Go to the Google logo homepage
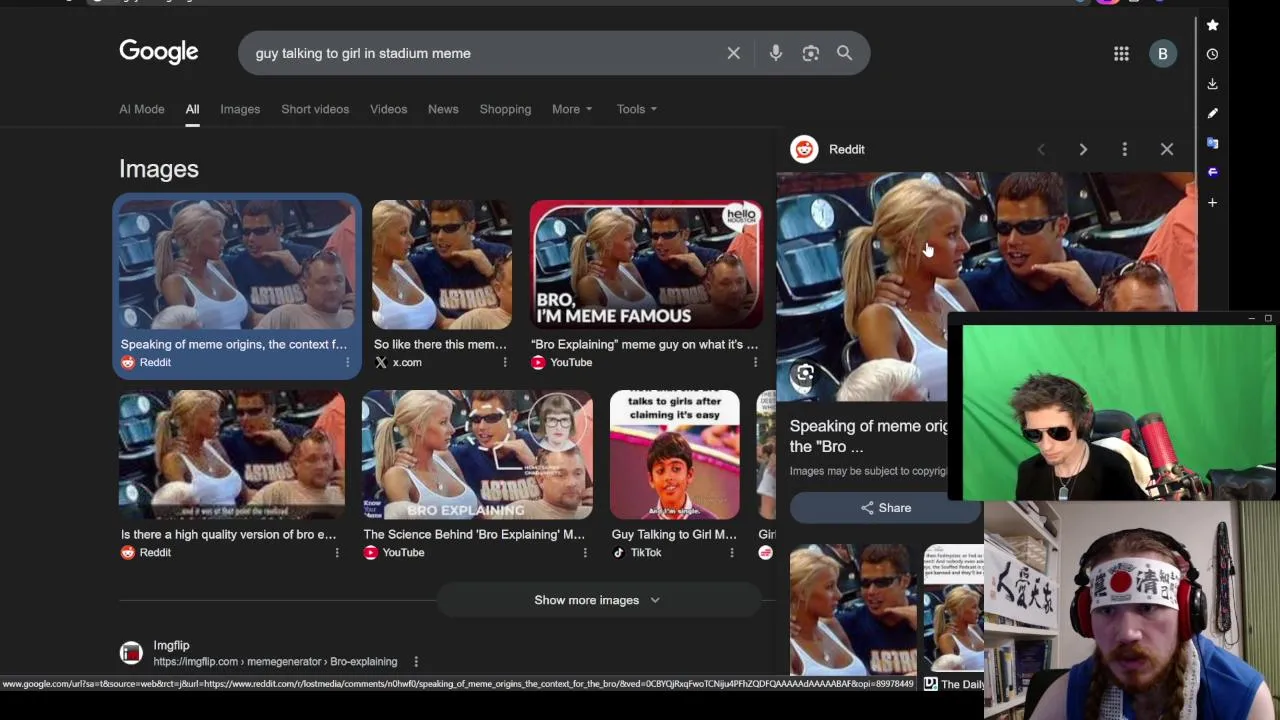The image size is (1280, 720). tap(159, 52)
